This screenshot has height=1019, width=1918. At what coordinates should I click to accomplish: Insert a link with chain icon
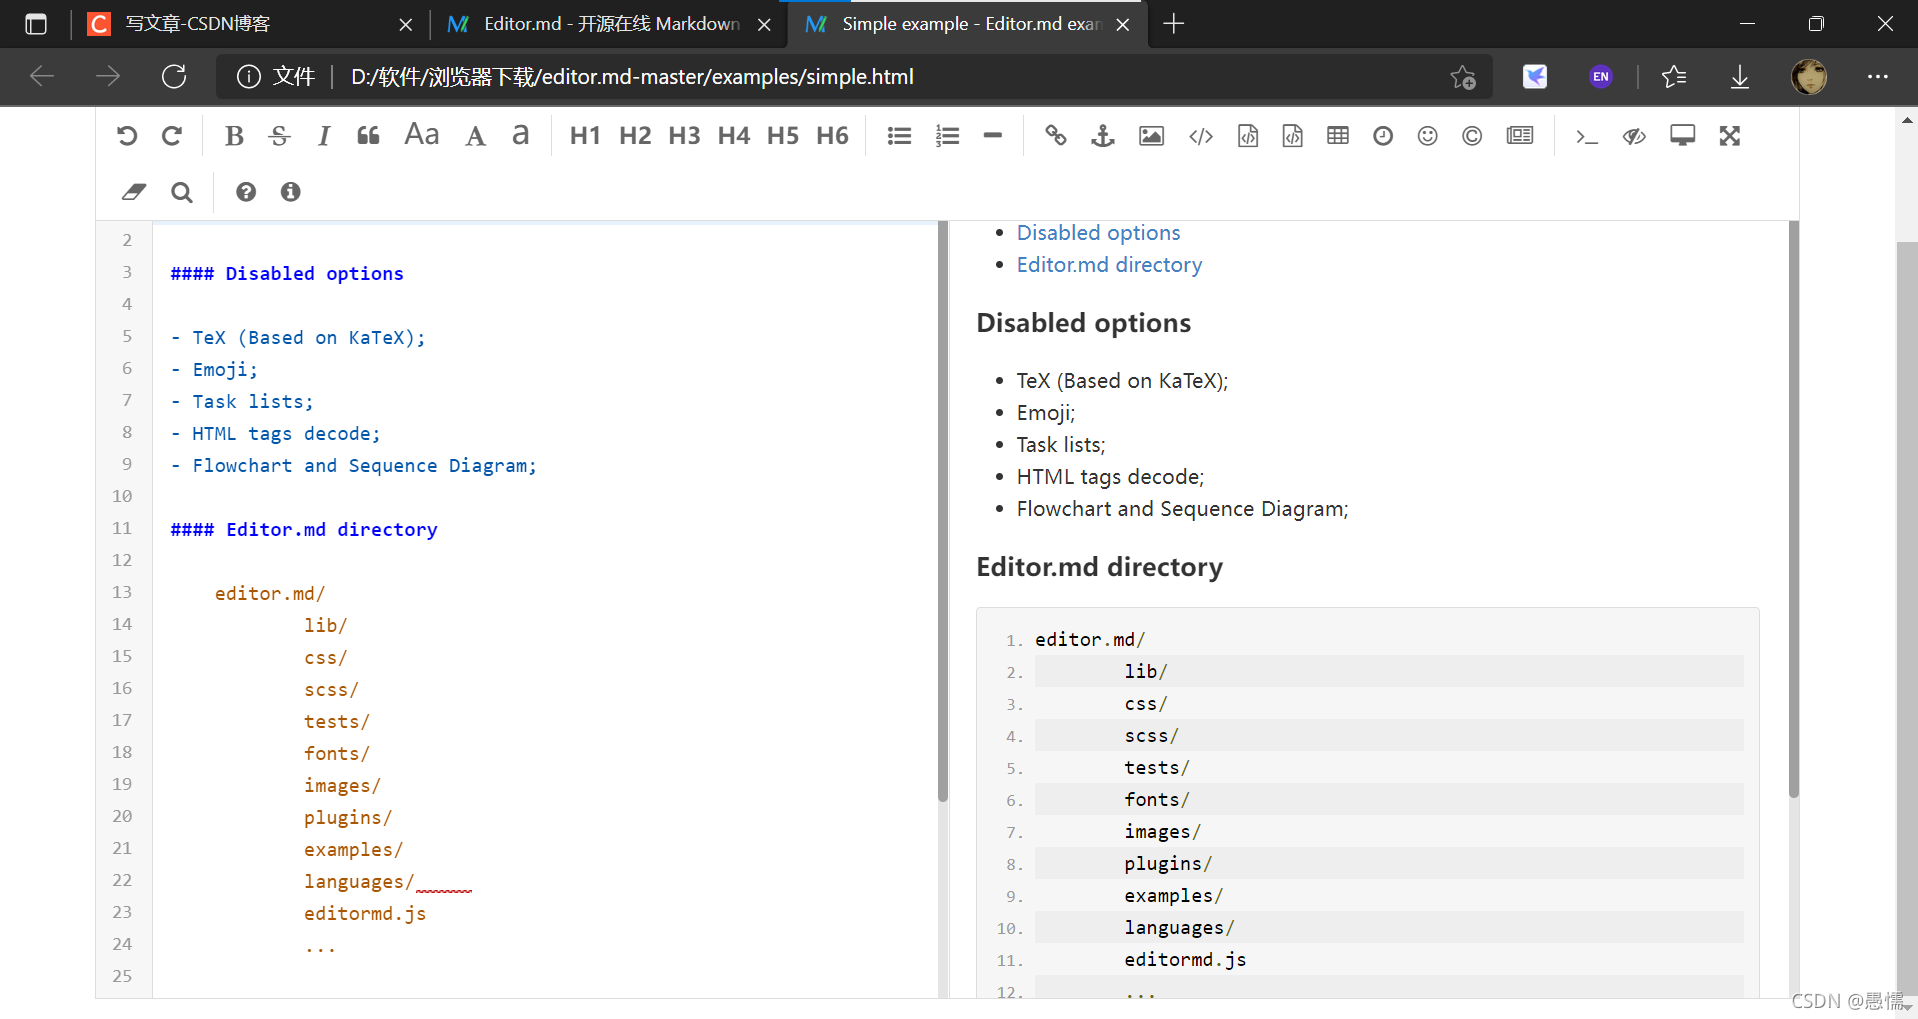[1056, 136]
